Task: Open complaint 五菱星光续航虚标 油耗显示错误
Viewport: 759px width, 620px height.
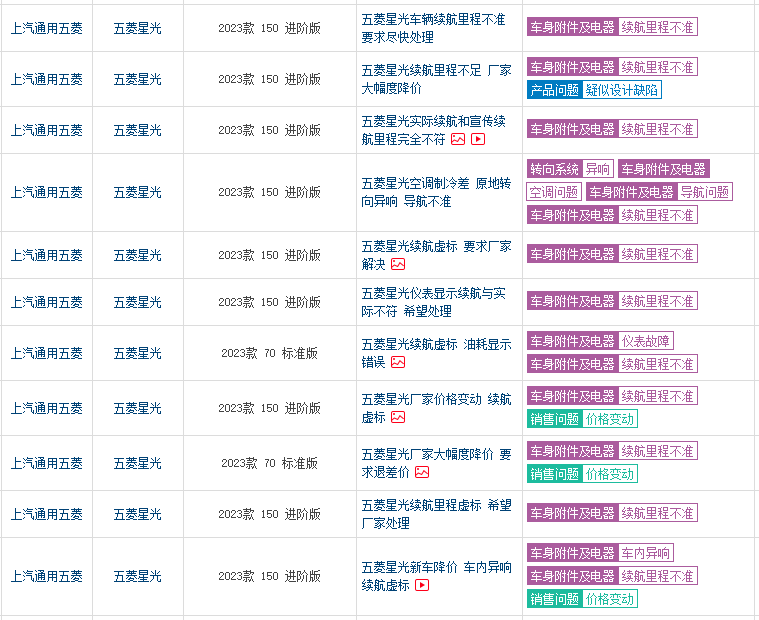Action: pos(436,353)
